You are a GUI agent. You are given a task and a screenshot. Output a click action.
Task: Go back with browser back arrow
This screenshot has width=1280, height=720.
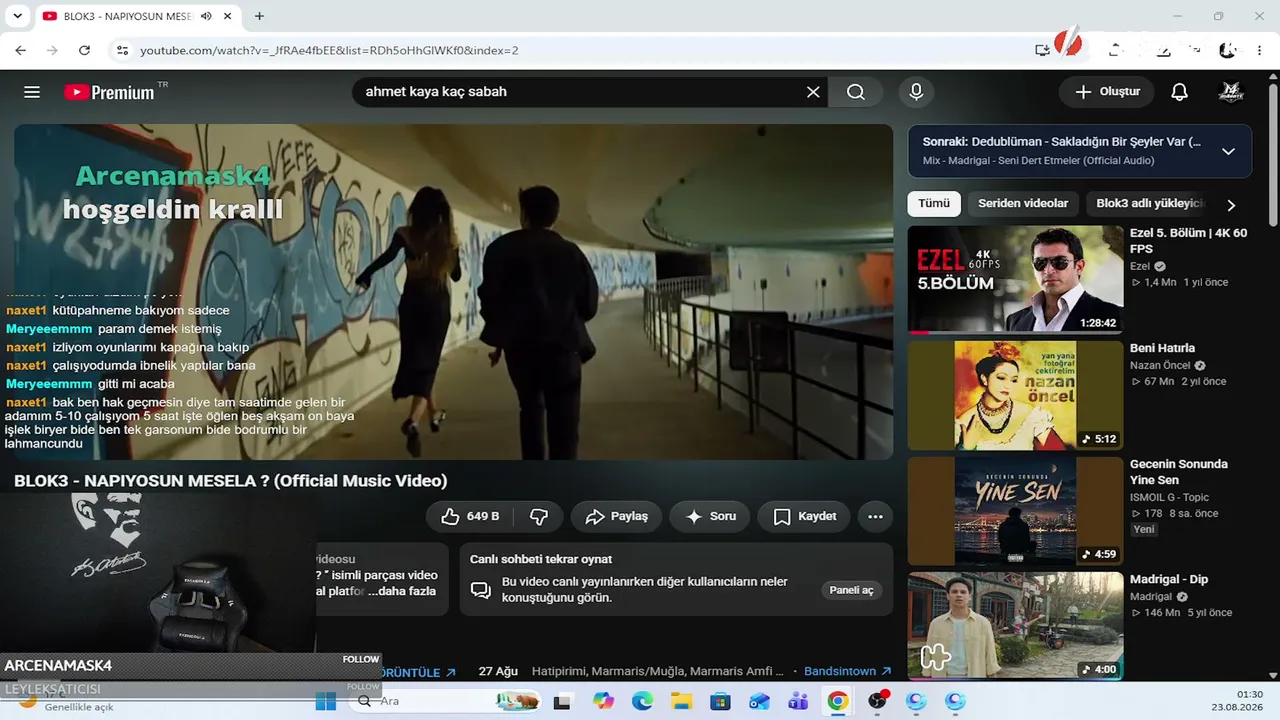click(21, 50)
